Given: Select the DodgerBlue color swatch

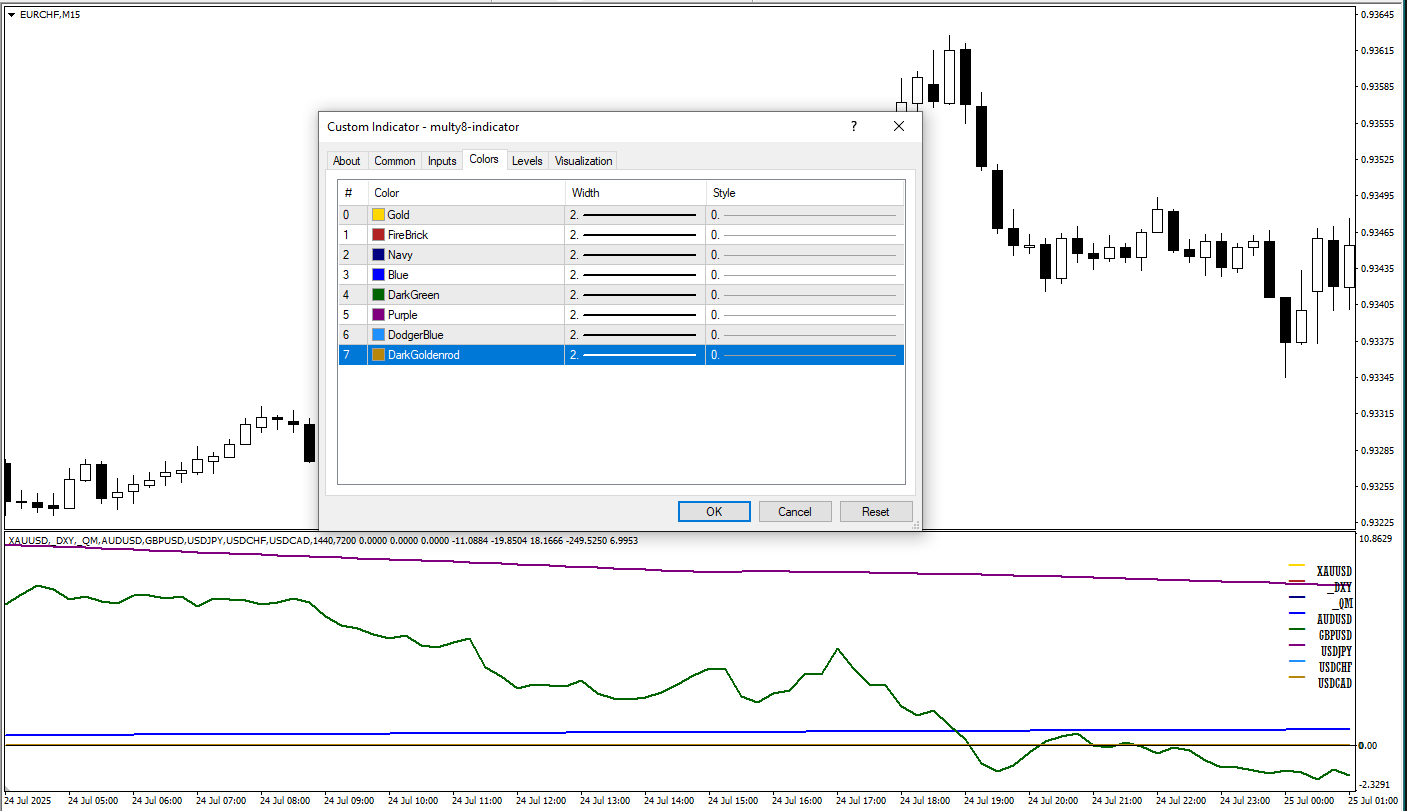Looking at the screenshot, I should click(378, 335).
